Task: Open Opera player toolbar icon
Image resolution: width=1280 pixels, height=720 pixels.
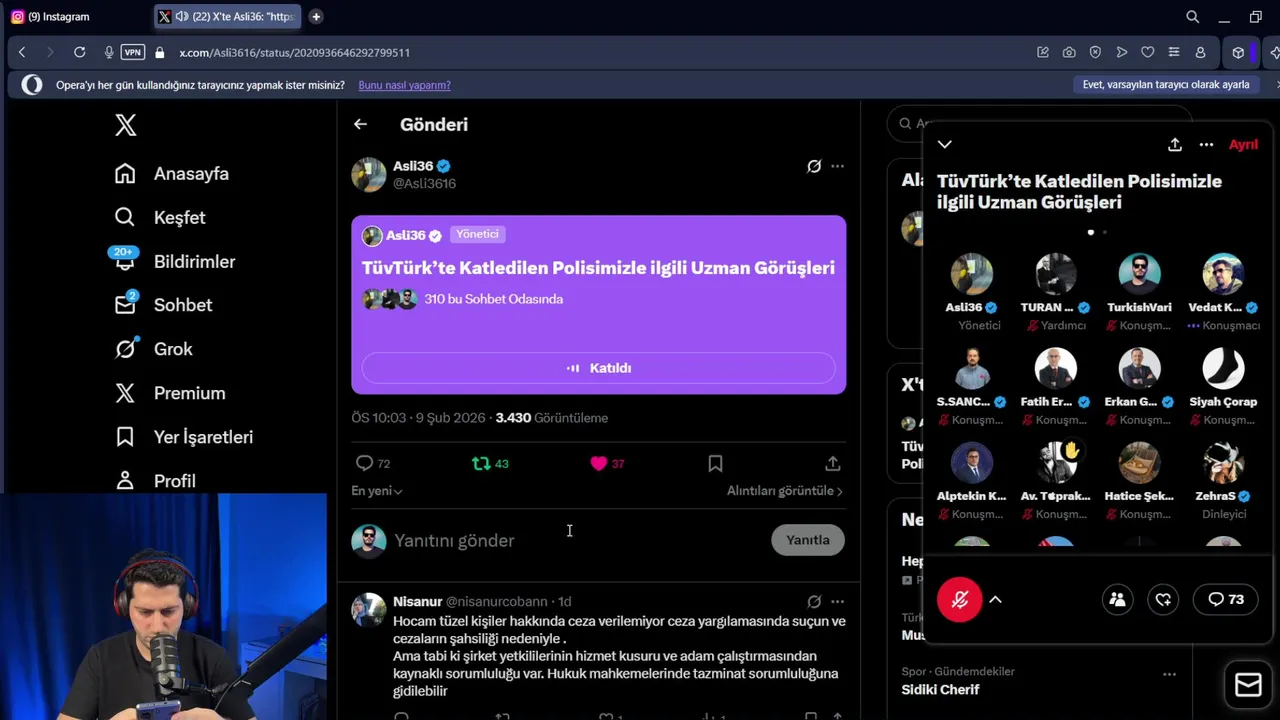Action: 1121,52
